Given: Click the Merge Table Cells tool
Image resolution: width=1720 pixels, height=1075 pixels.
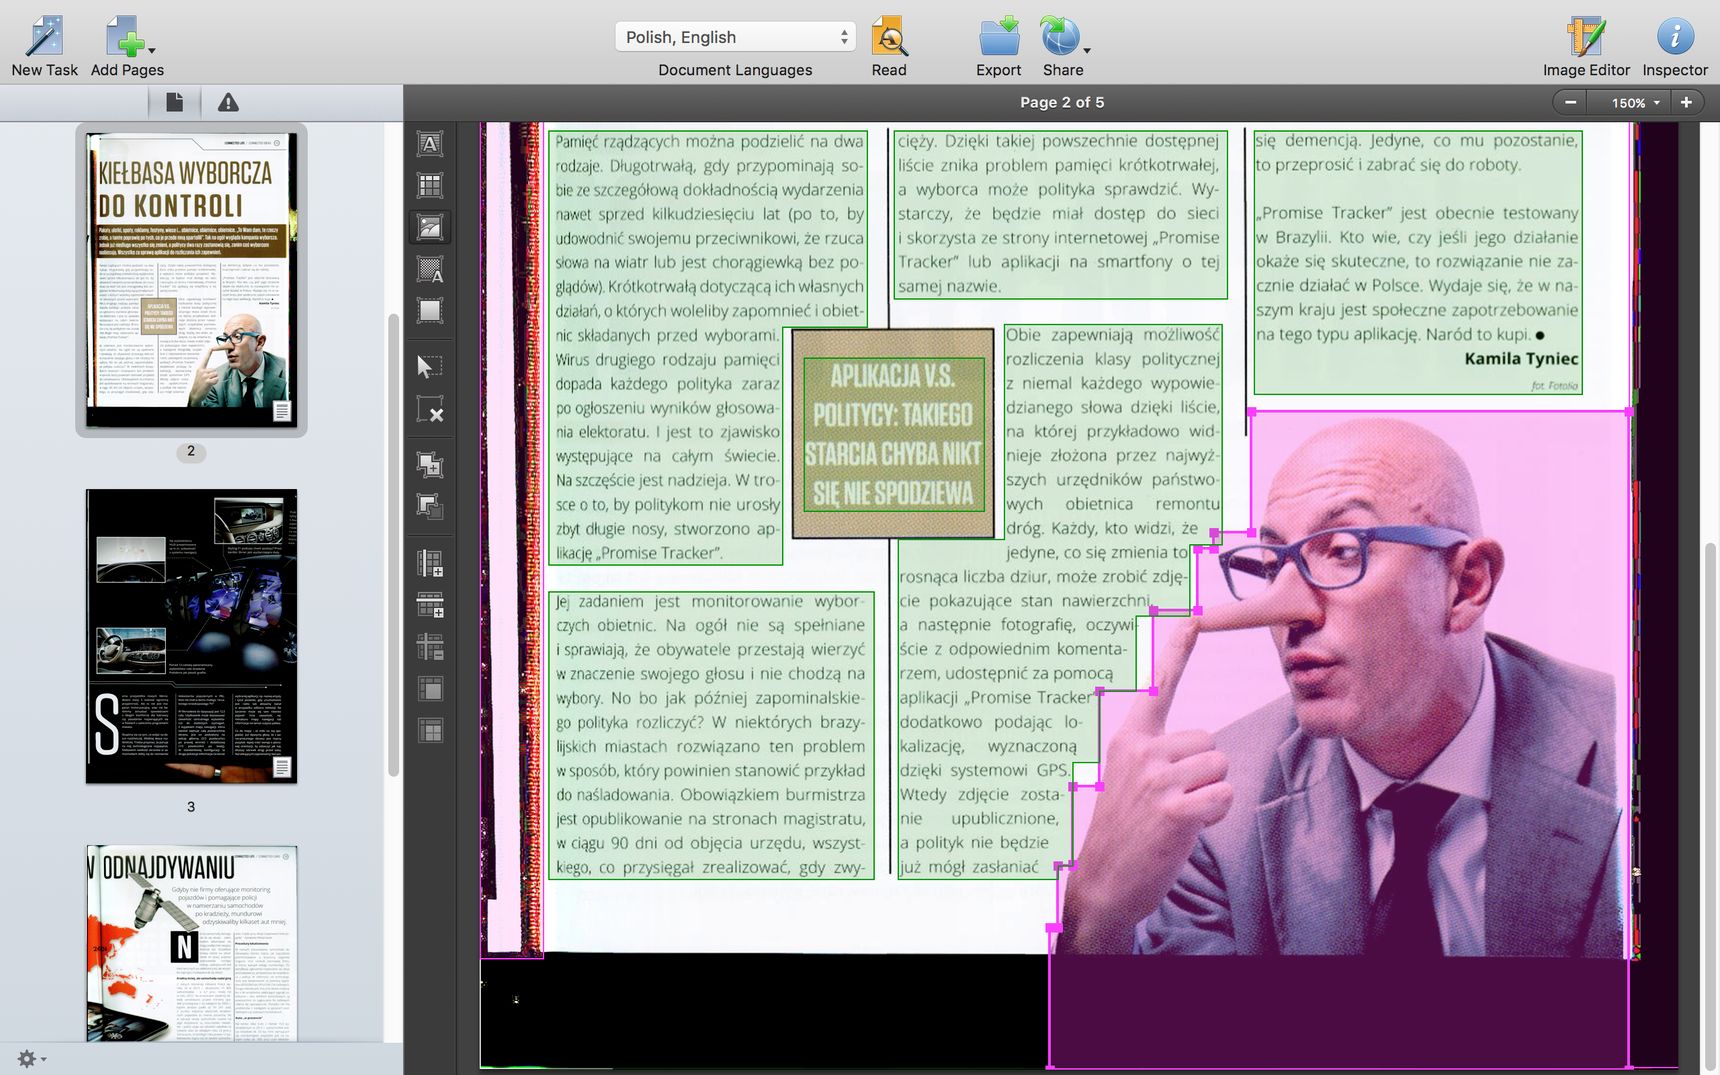Looking at the screenshot, I should pyautogui.click(x=430, y=689).
